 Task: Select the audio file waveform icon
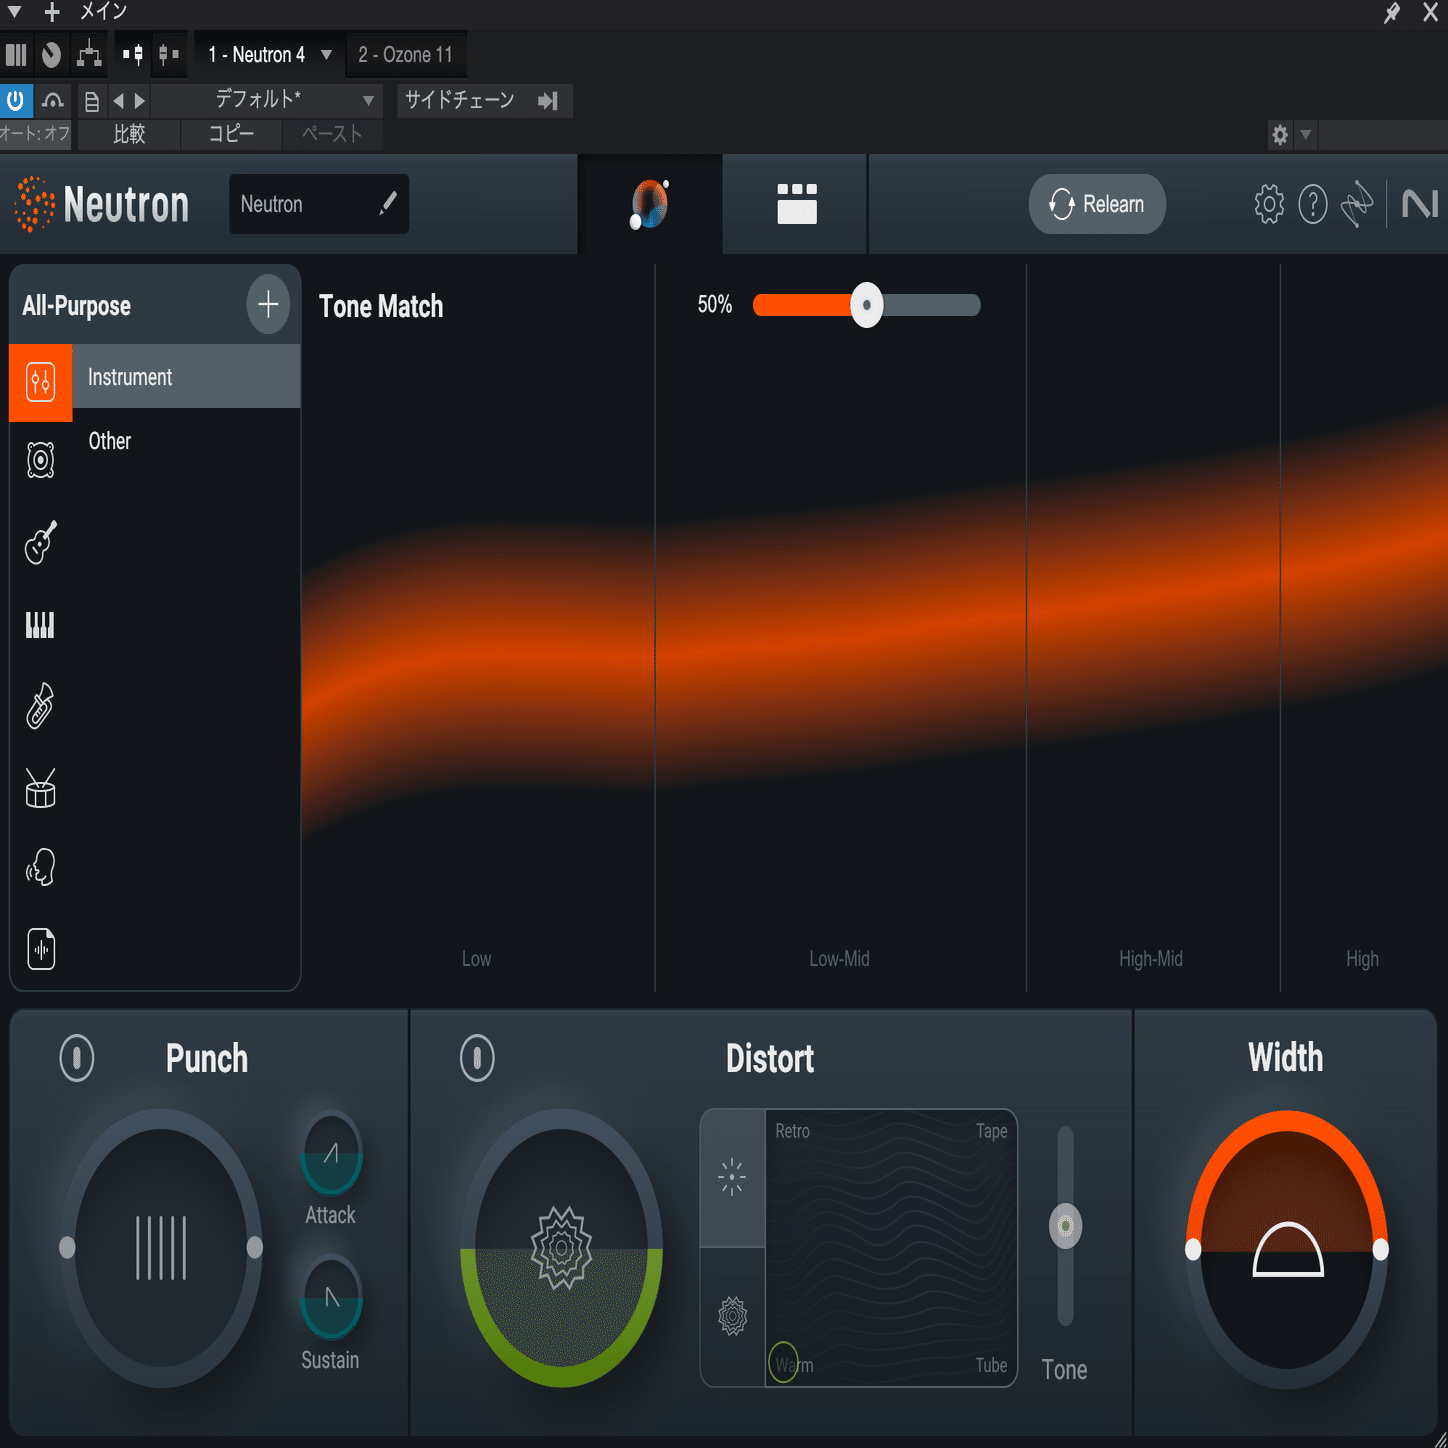point(41,948)
